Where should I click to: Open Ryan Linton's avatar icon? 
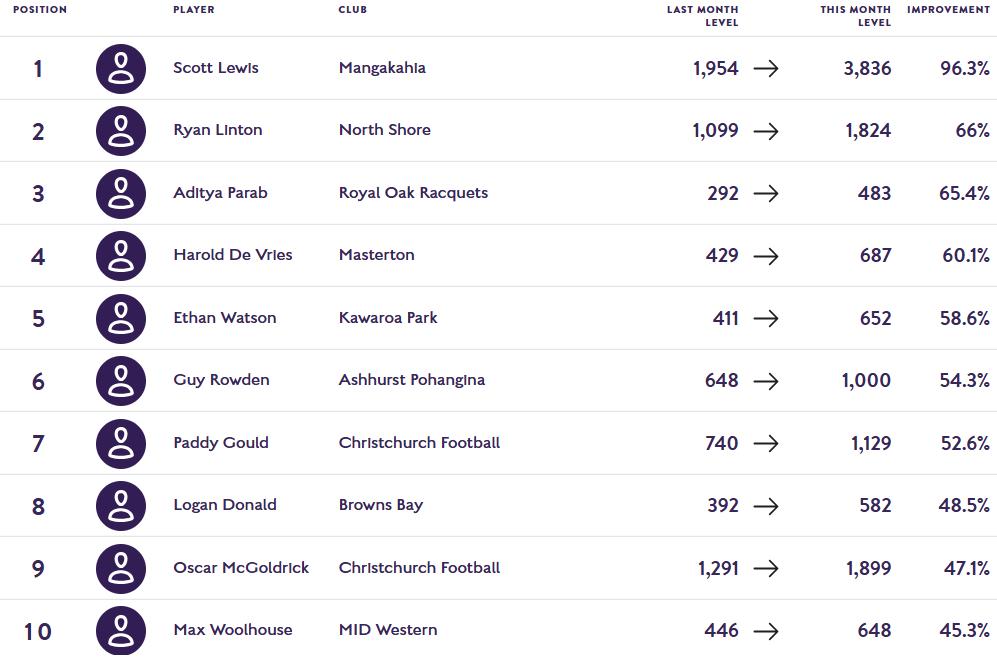[x=121, y=131]
